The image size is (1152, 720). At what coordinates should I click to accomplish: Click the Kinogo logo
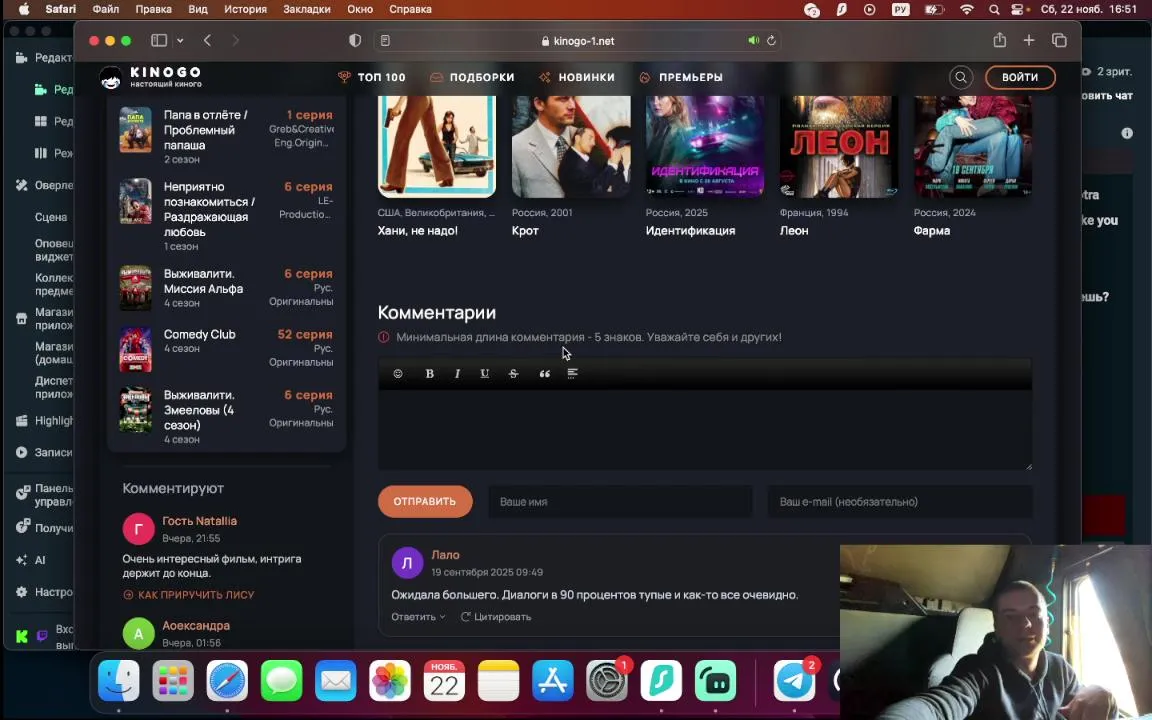point(151,77)
